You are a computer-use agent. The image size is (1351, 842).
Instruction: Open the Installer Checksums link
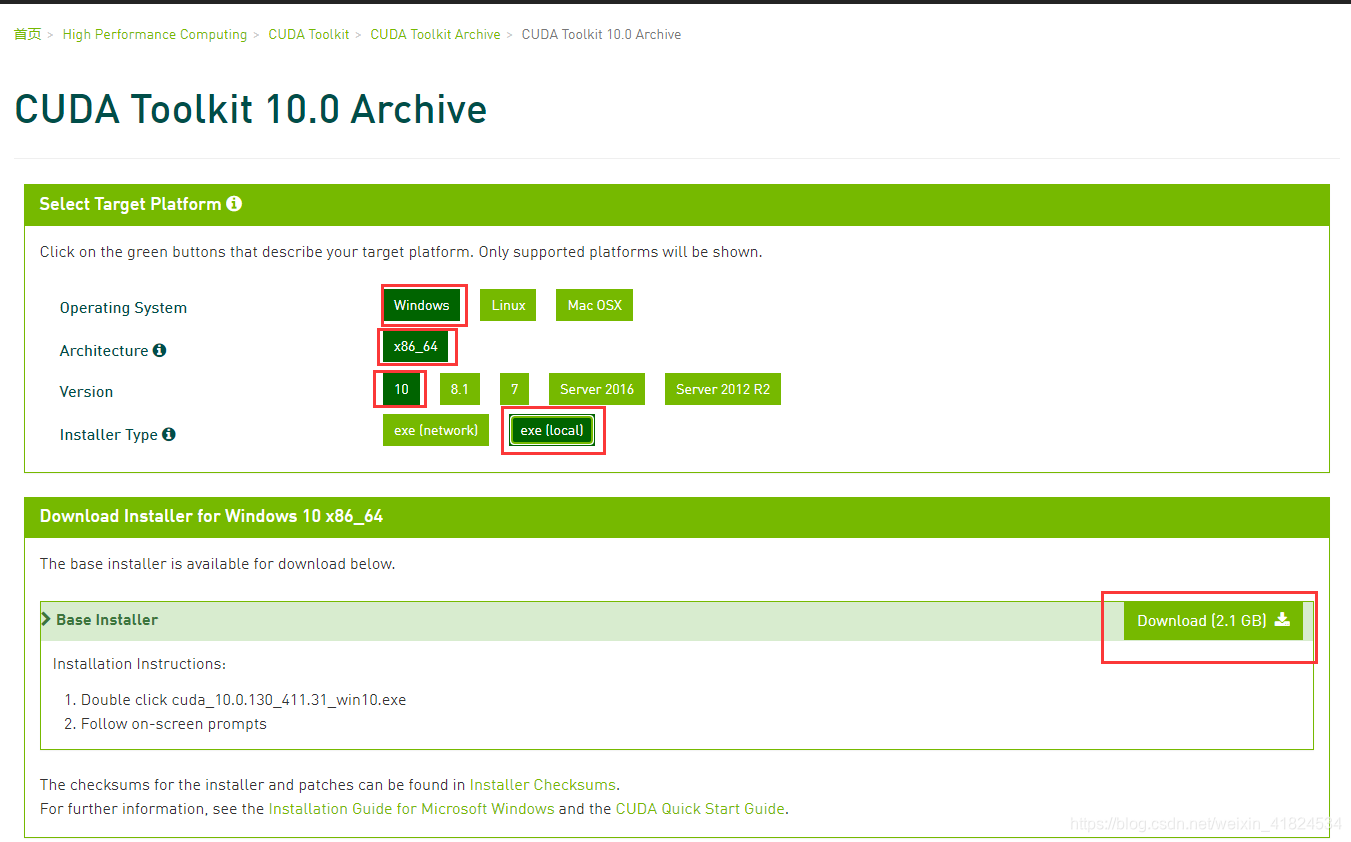543,785
